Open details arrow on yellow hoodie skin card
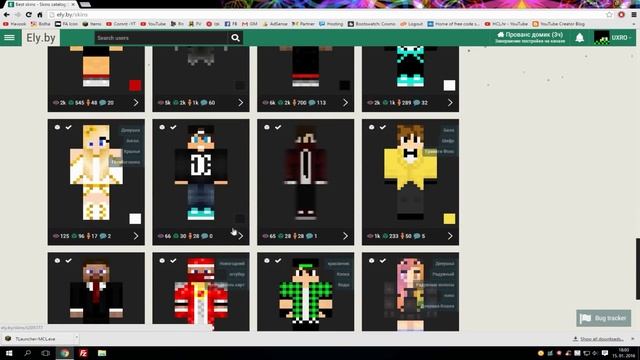 (x=450, y=236)
